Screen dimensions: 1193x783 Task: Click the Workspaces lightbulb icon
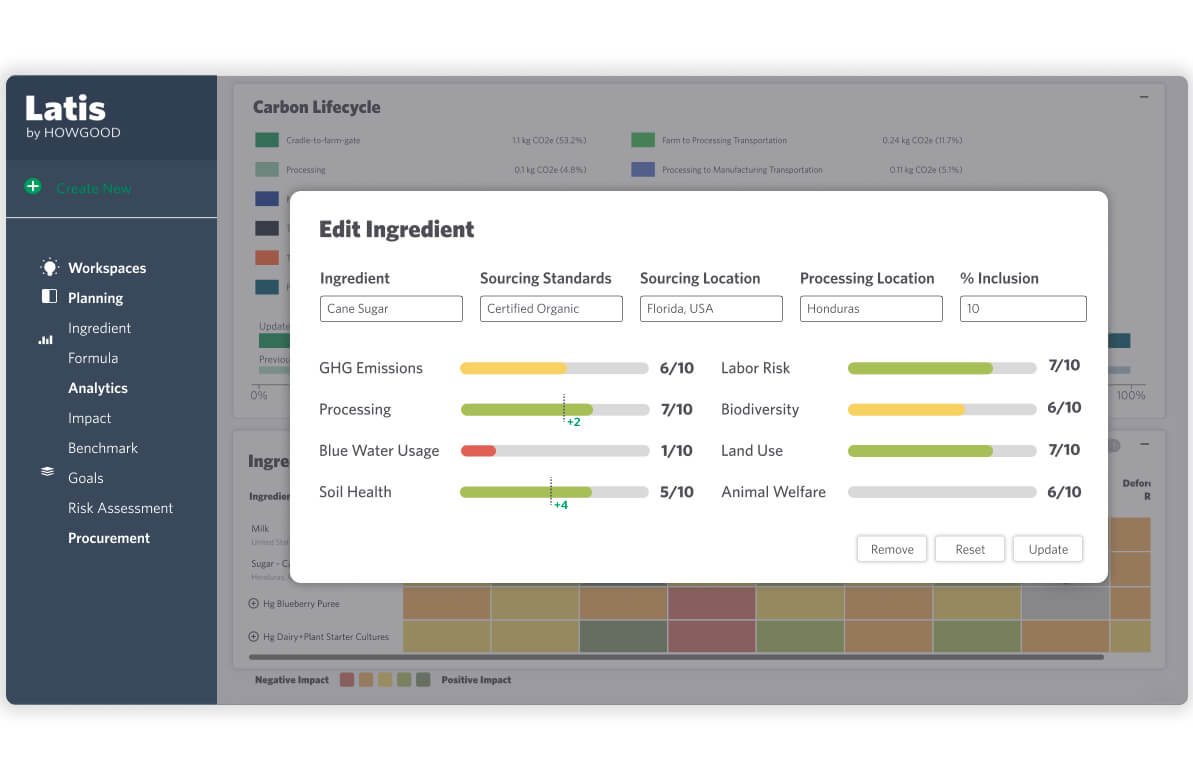(49, 267)
